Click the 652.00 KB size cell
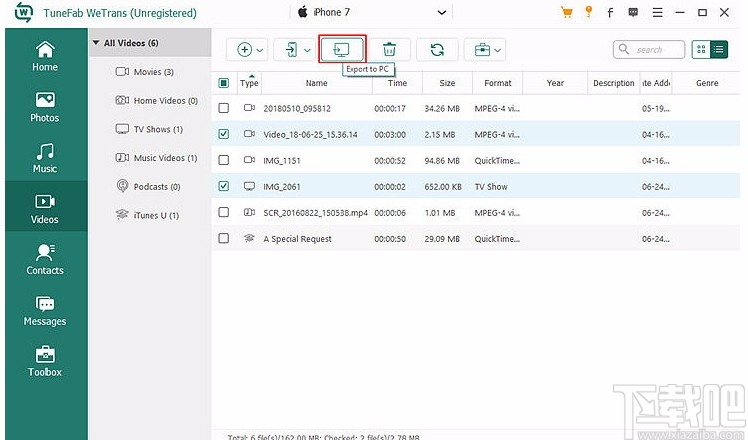 click(x=443, y=187)
